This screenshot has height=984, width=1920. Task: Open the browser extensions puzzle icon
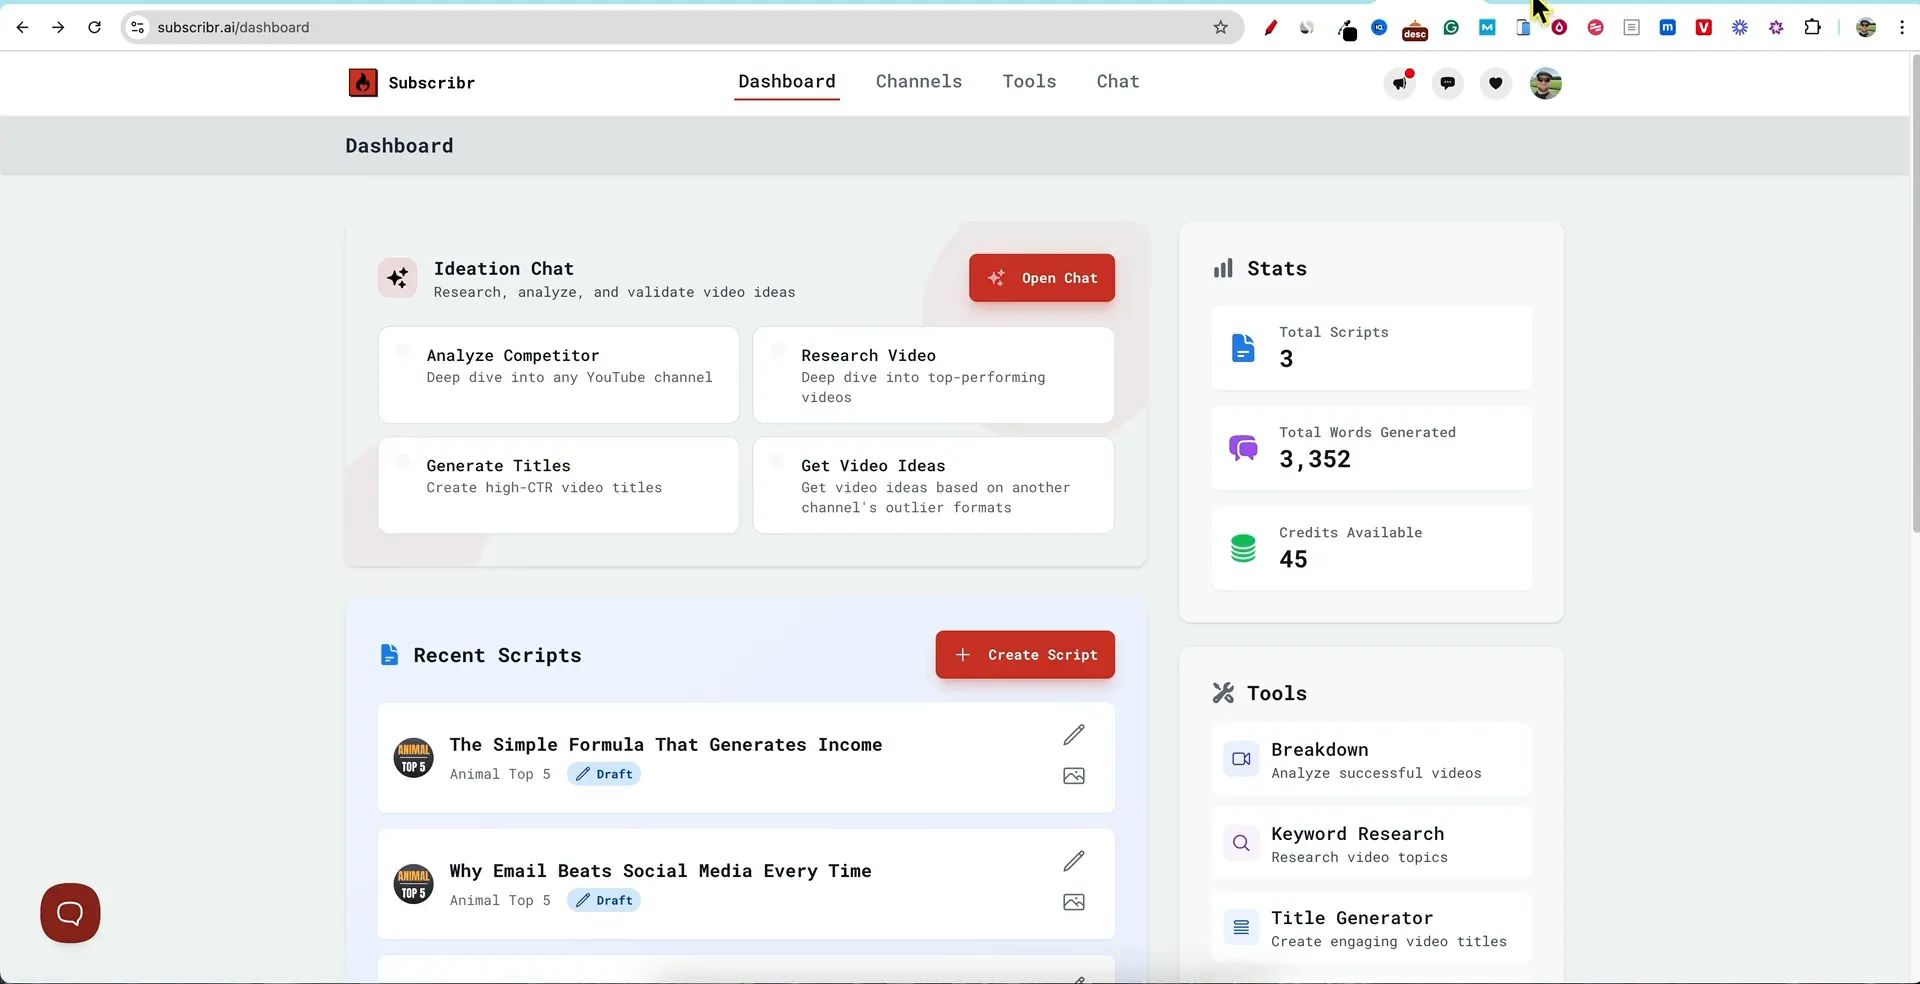coord(1812,27)
